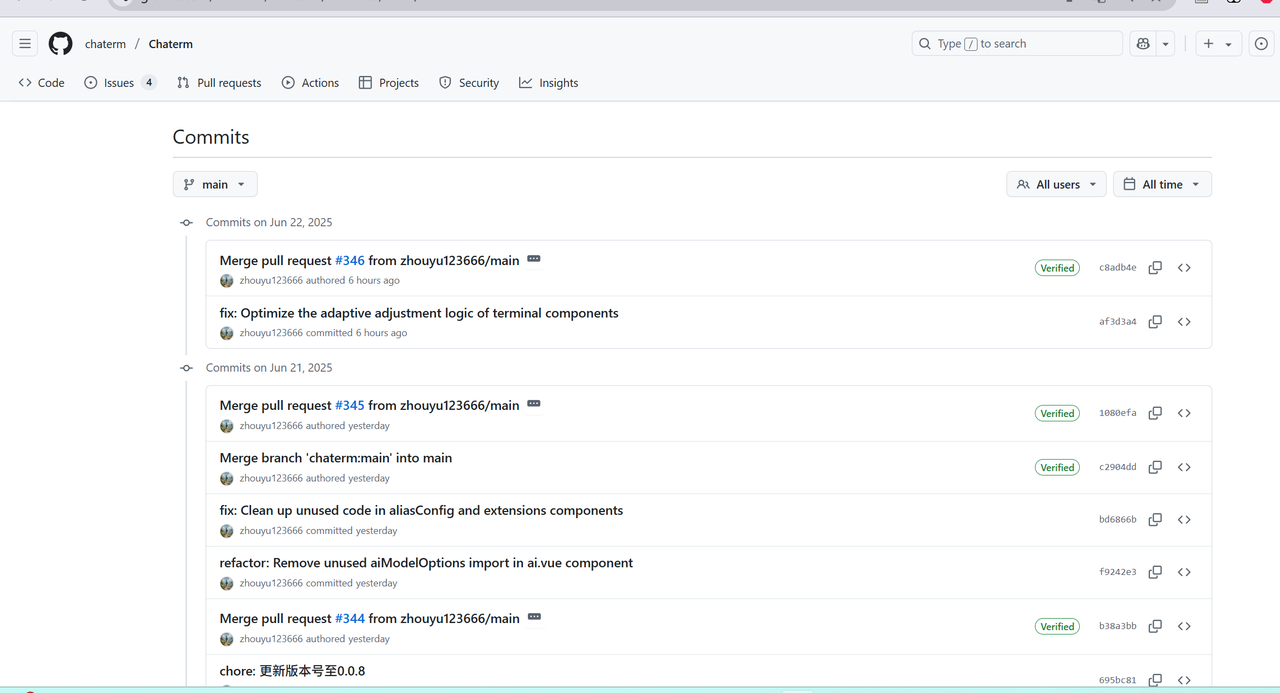1280x693 pixels.
Task: Switch to the Issues tab
Action: (x=120, y=83)
